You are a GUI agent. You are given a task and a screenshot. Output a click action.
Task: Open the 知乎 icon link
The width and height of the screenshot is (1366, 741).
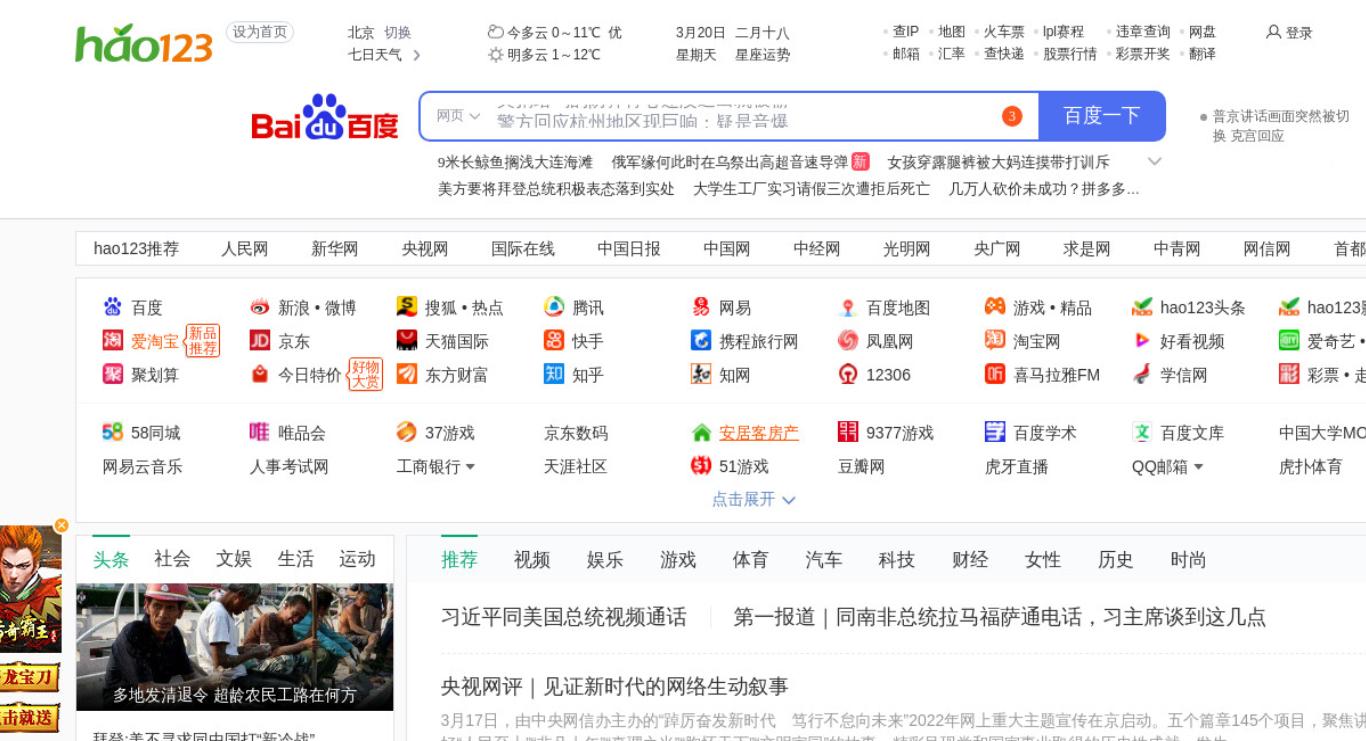click(x=554, y=375)
